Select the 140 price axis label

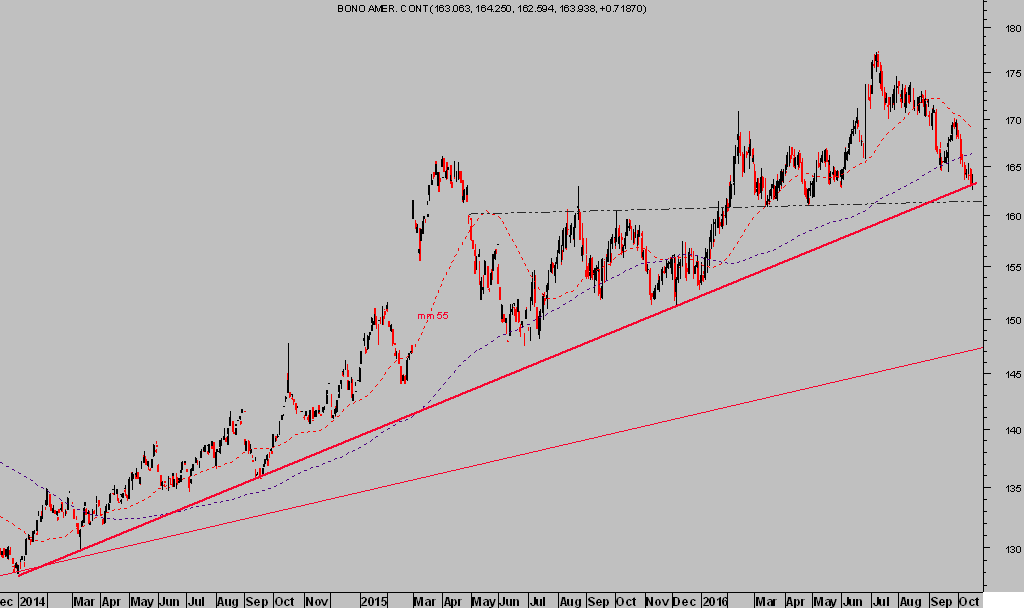[x=1004, y=430]
